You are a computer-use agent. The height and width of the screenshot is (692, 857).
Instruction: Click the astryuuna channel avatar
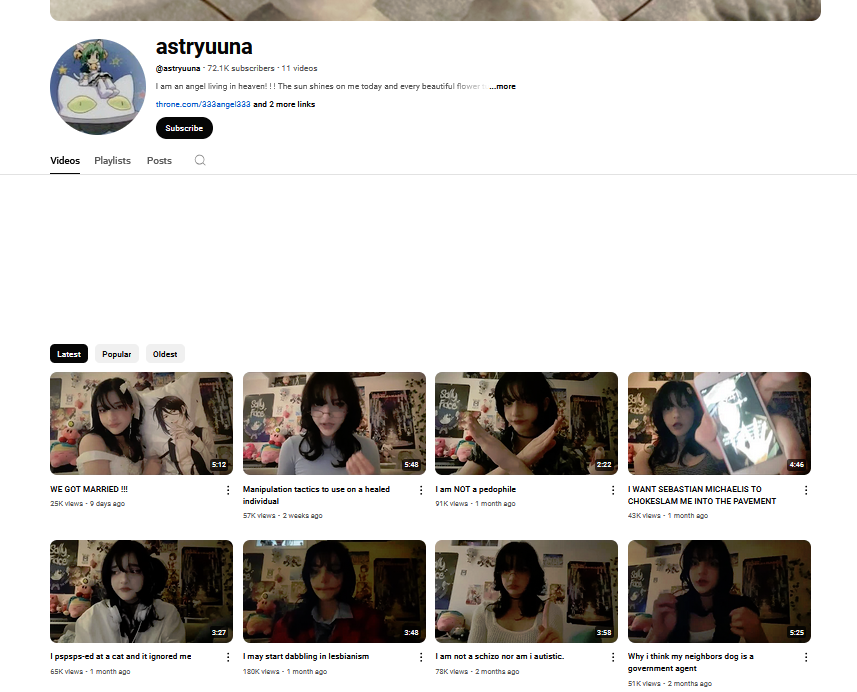(98, 87)
